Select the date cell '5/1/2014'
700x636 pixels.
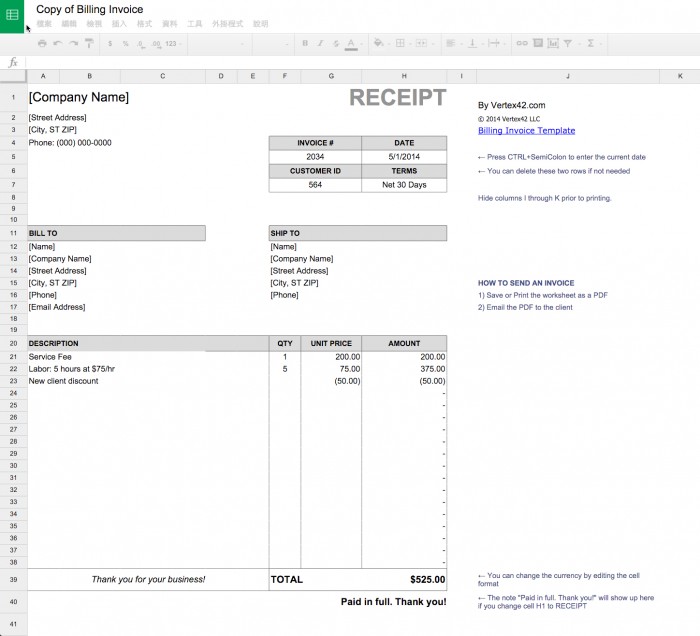(x=404, y=157)
